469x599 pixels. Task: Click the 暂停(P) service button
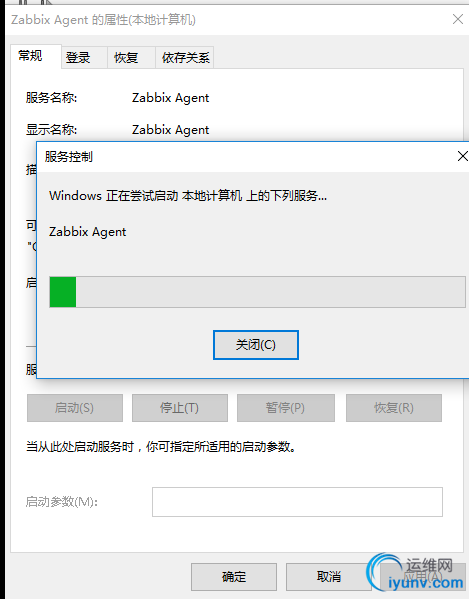tap(286, 408)
